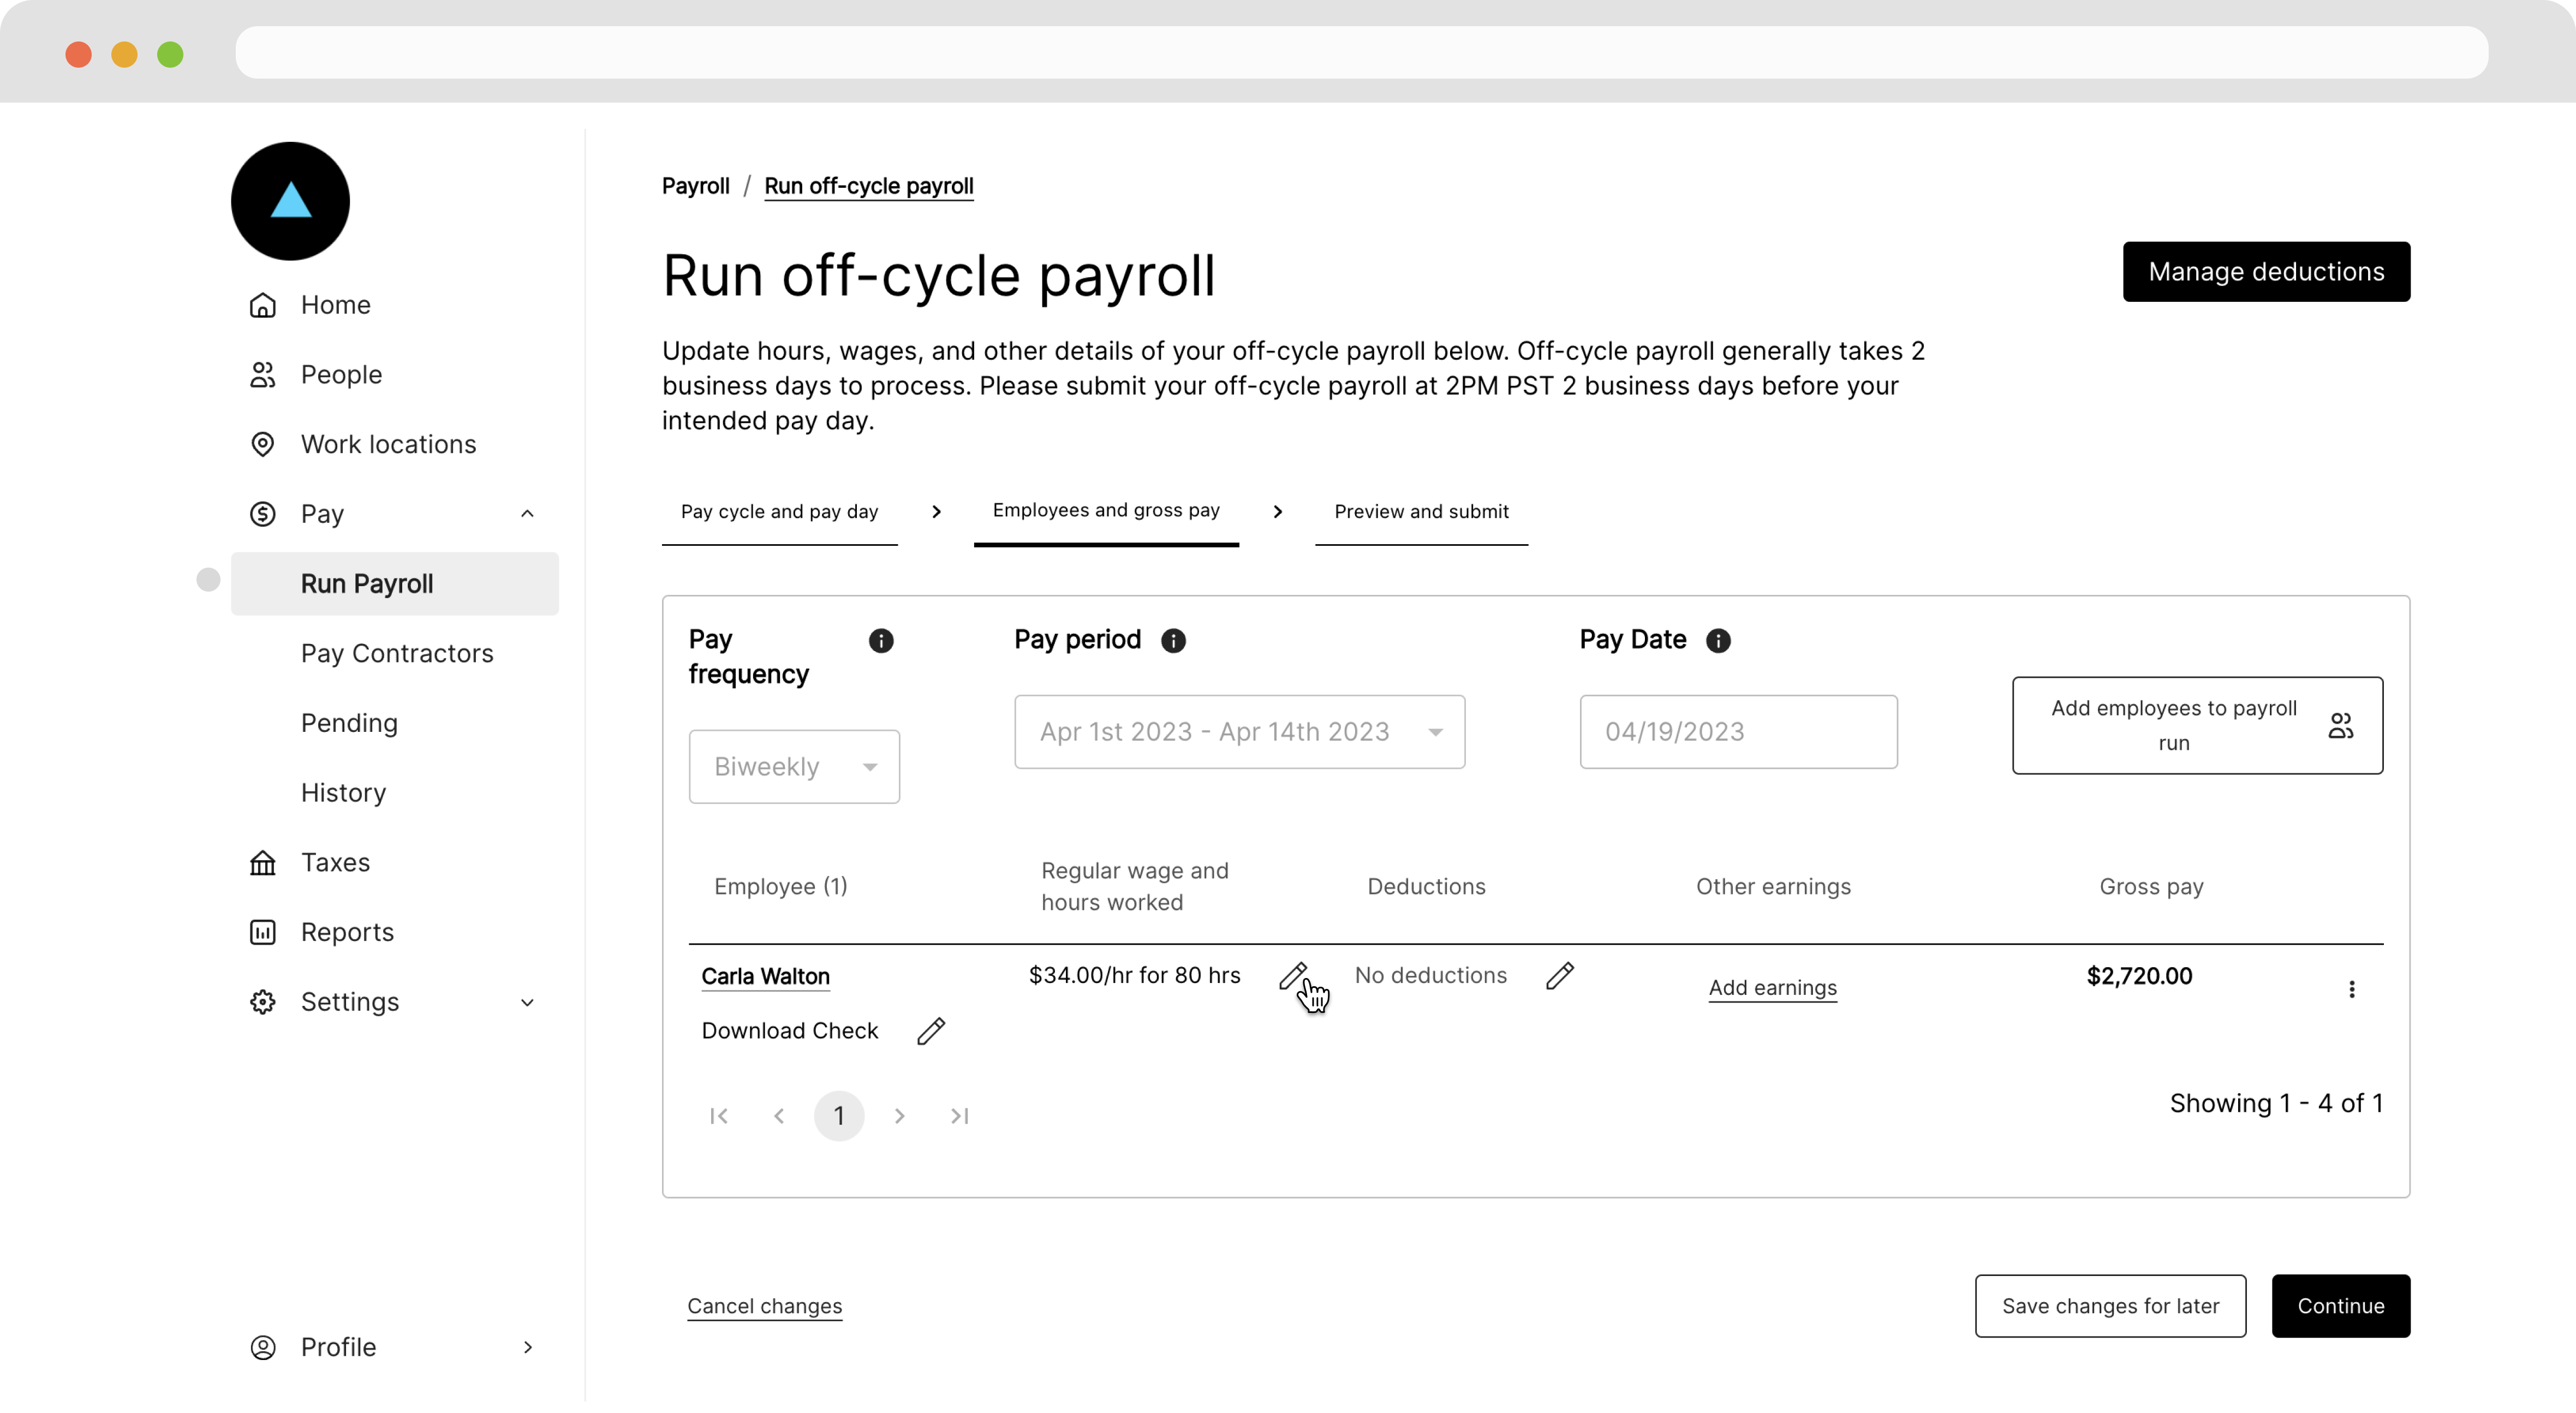
Task: Expand the Settings section chevron
Action: pos(528,1003)
